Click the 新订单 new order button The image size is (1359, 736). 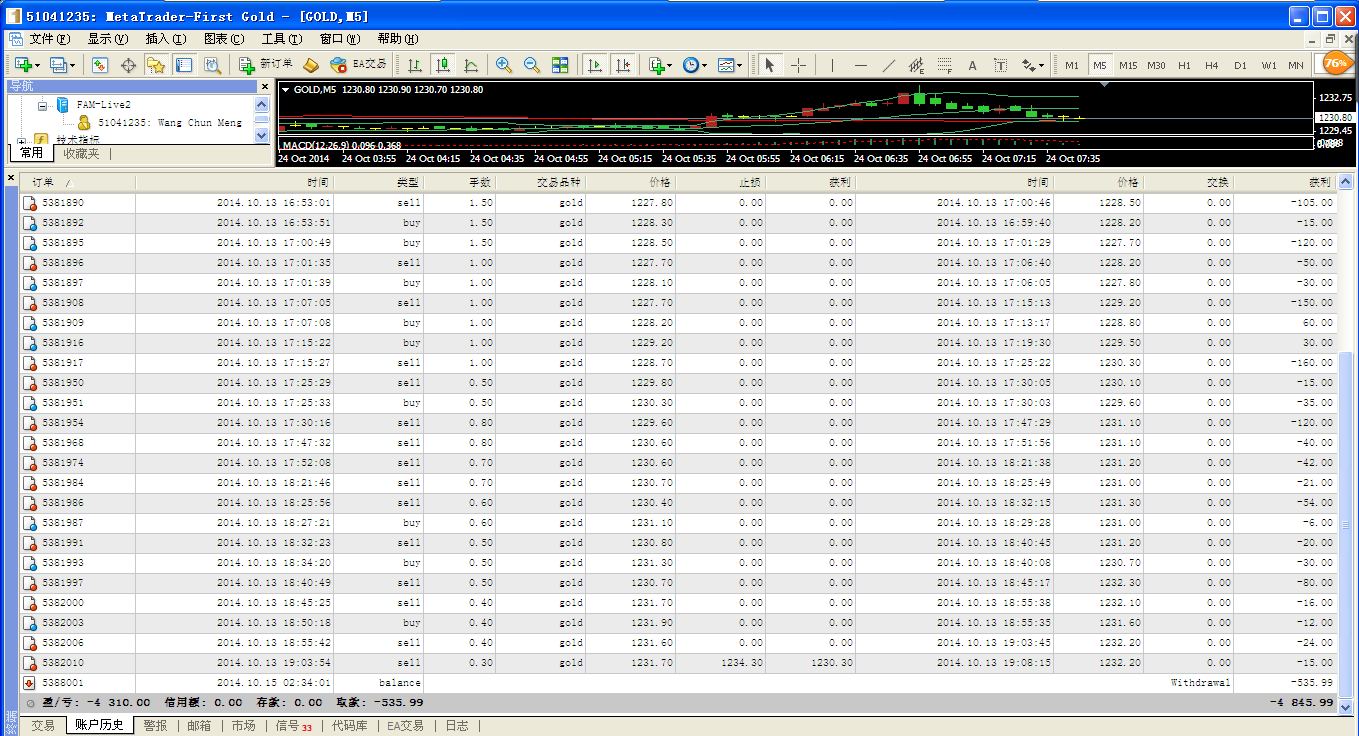tap(266, 65)
